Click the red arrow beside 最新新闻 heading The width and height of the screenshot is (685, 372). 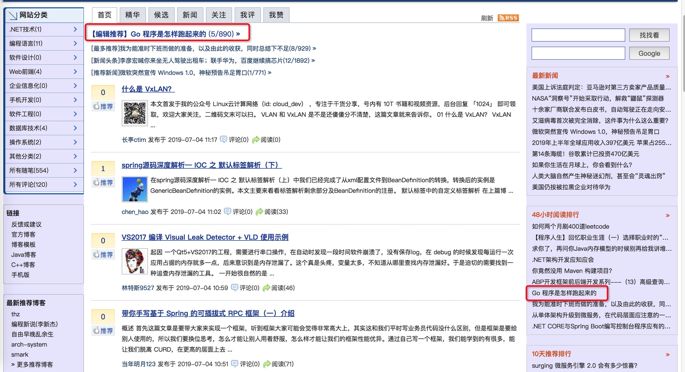[668, 76]
